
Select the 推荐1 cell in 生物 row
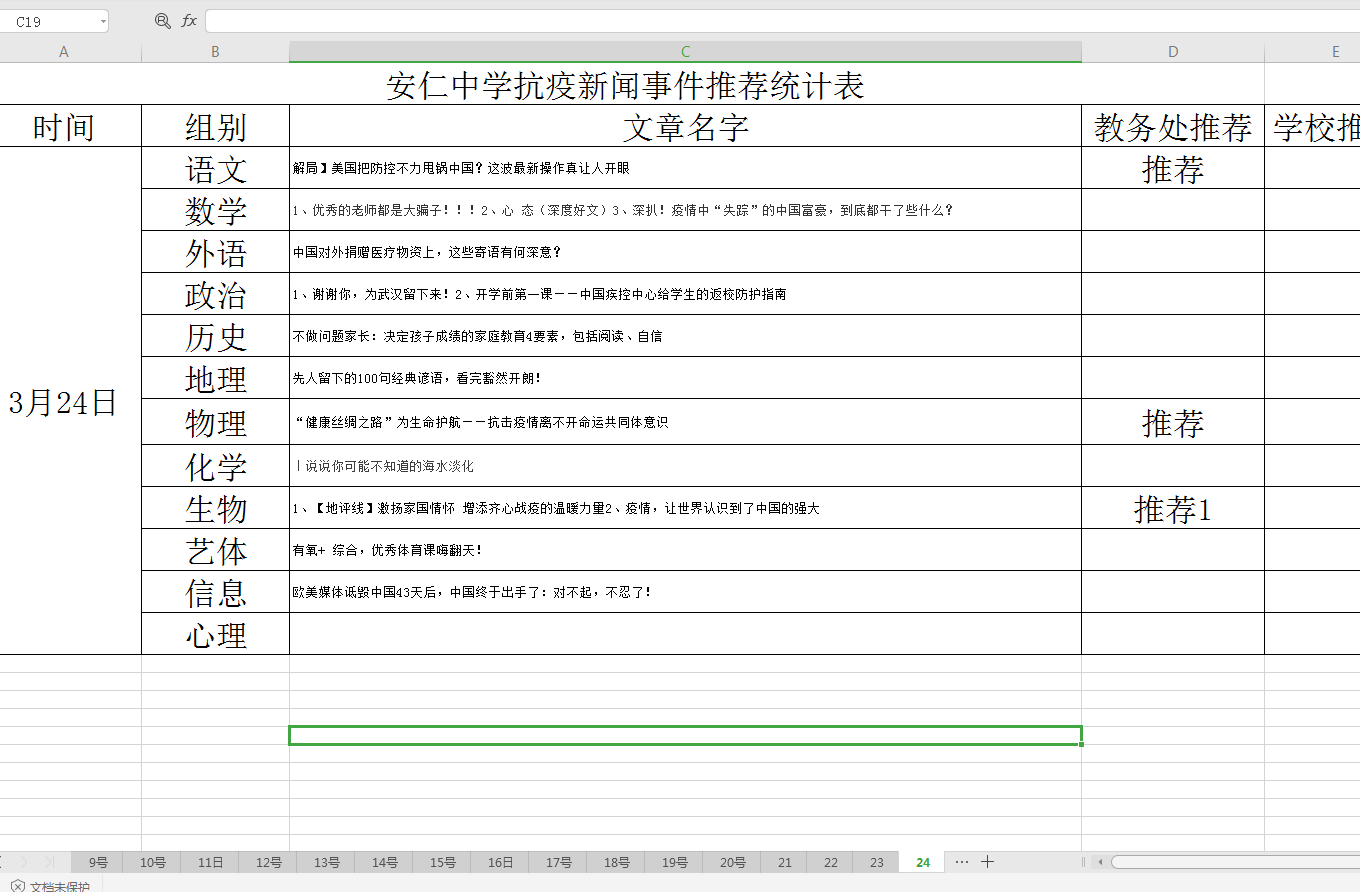pos(1172,509)
